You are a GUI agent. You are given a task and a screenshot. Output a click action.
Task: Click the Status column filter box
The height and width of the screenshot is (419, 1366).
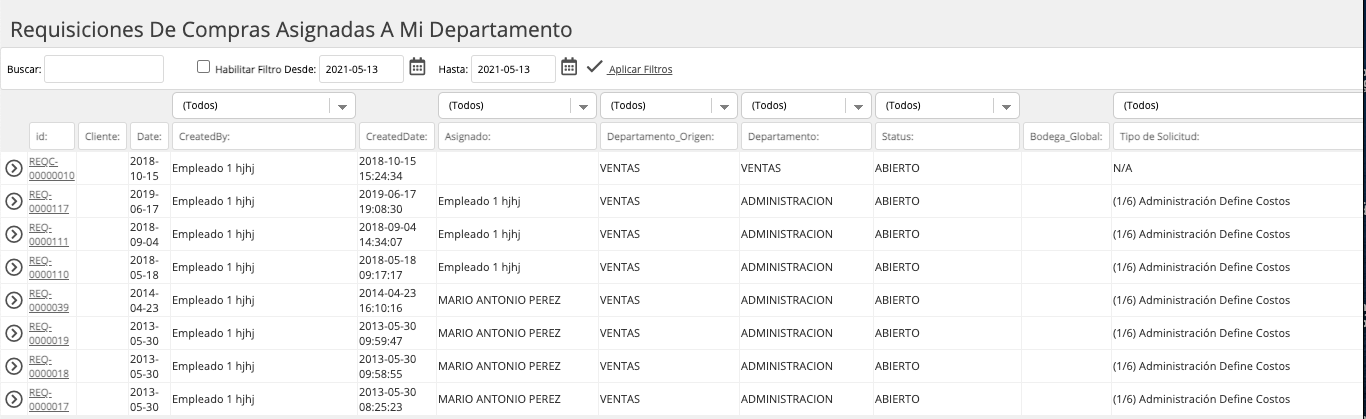(x=947, y=136)
